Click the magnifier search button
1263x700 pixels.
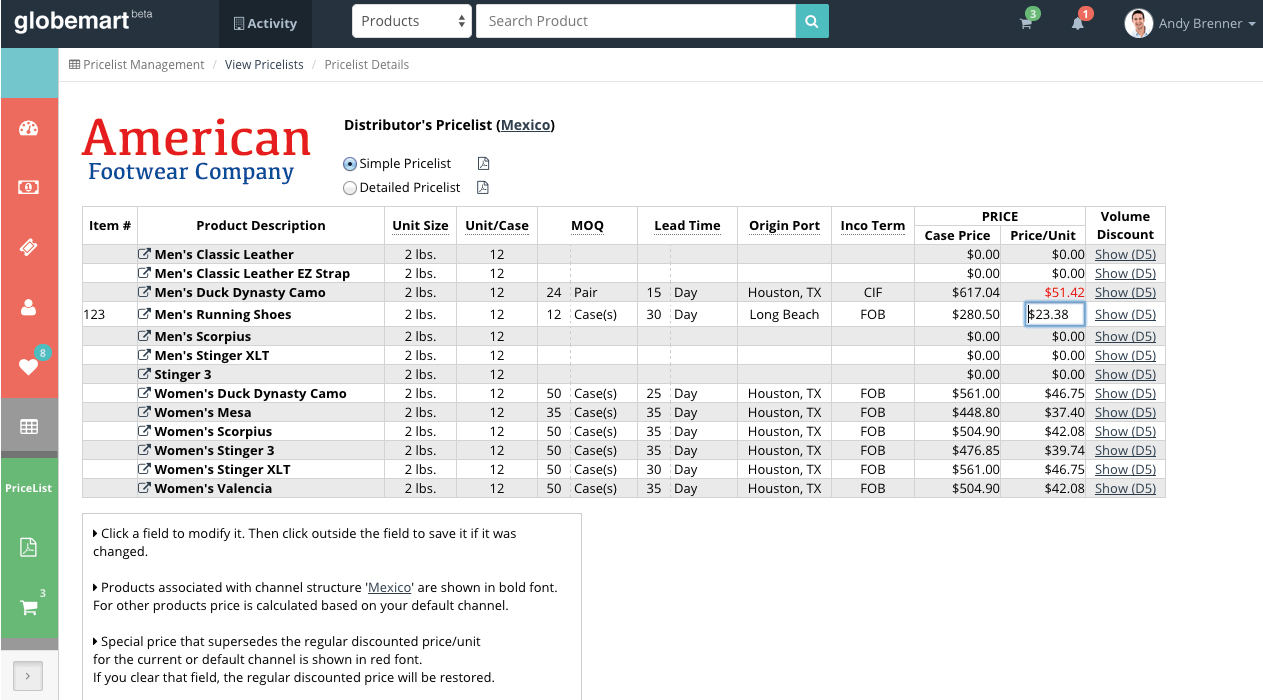(812, 21)
